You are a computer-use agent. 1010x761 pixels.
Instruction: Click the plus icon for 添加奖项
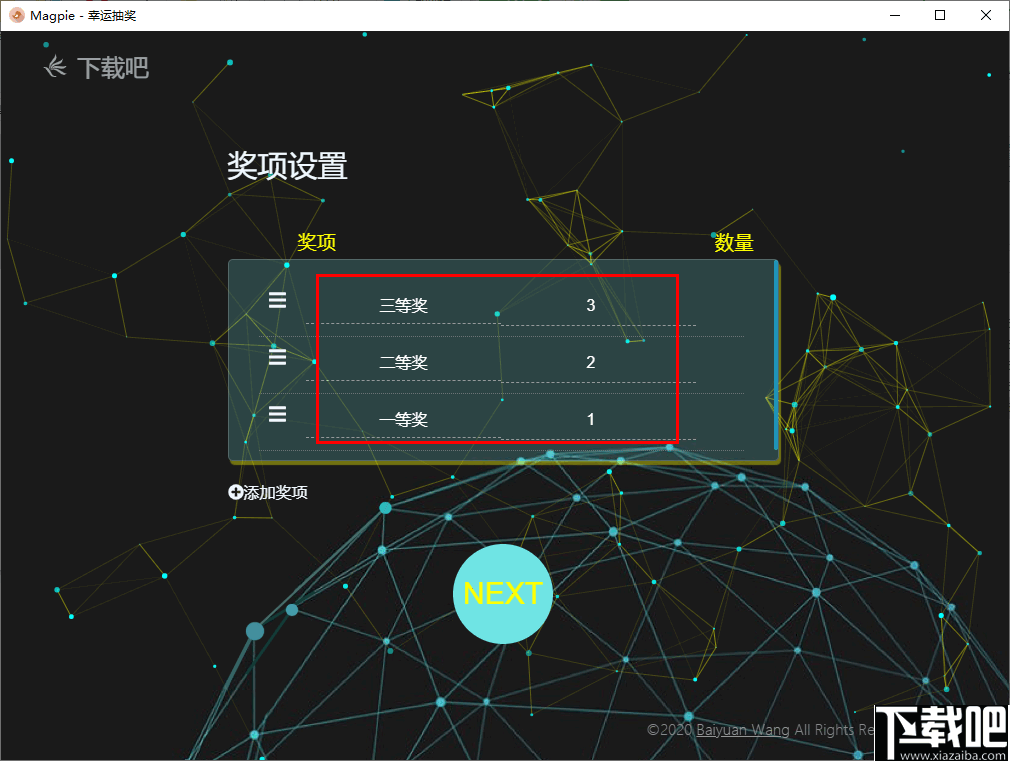pyautogui.click(x=235, y=492)
